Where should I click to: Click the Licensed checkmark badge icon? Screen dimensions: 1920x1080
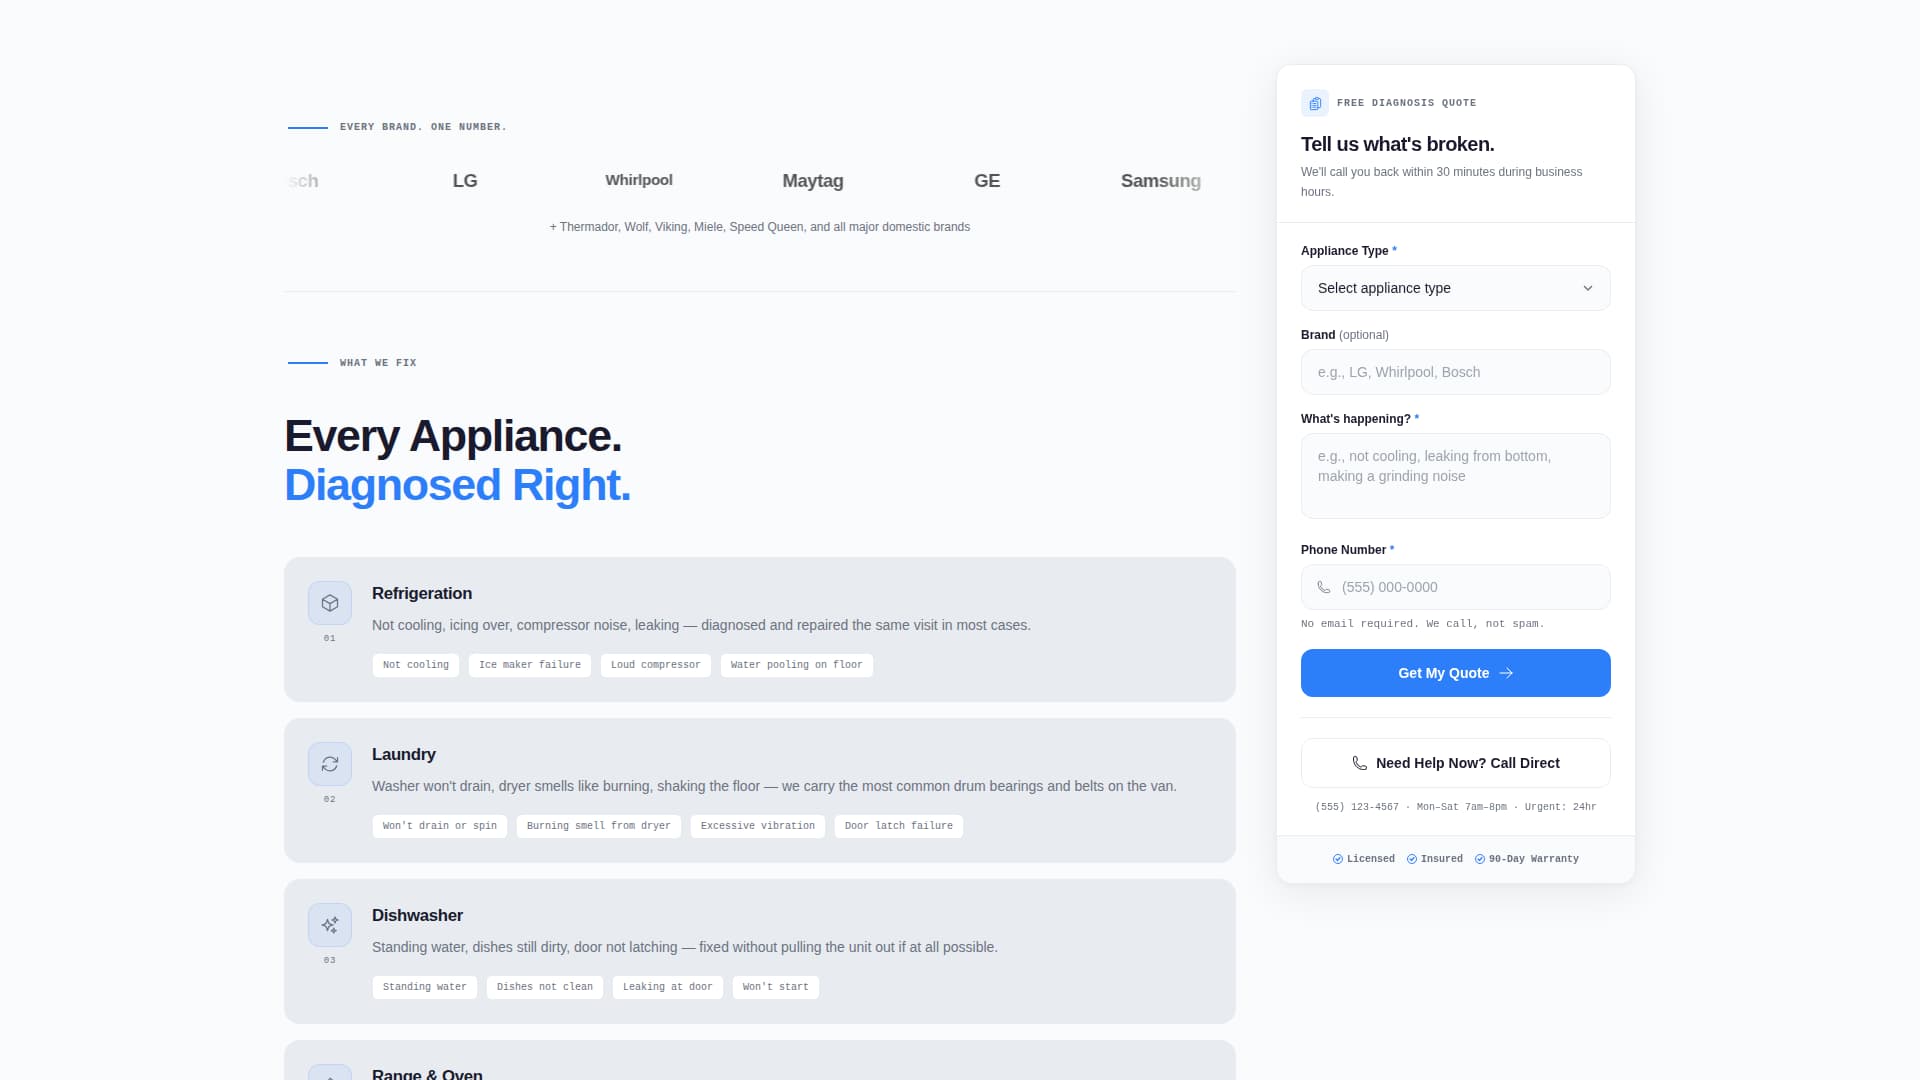pyautogui.click(x=1338, y=859)
